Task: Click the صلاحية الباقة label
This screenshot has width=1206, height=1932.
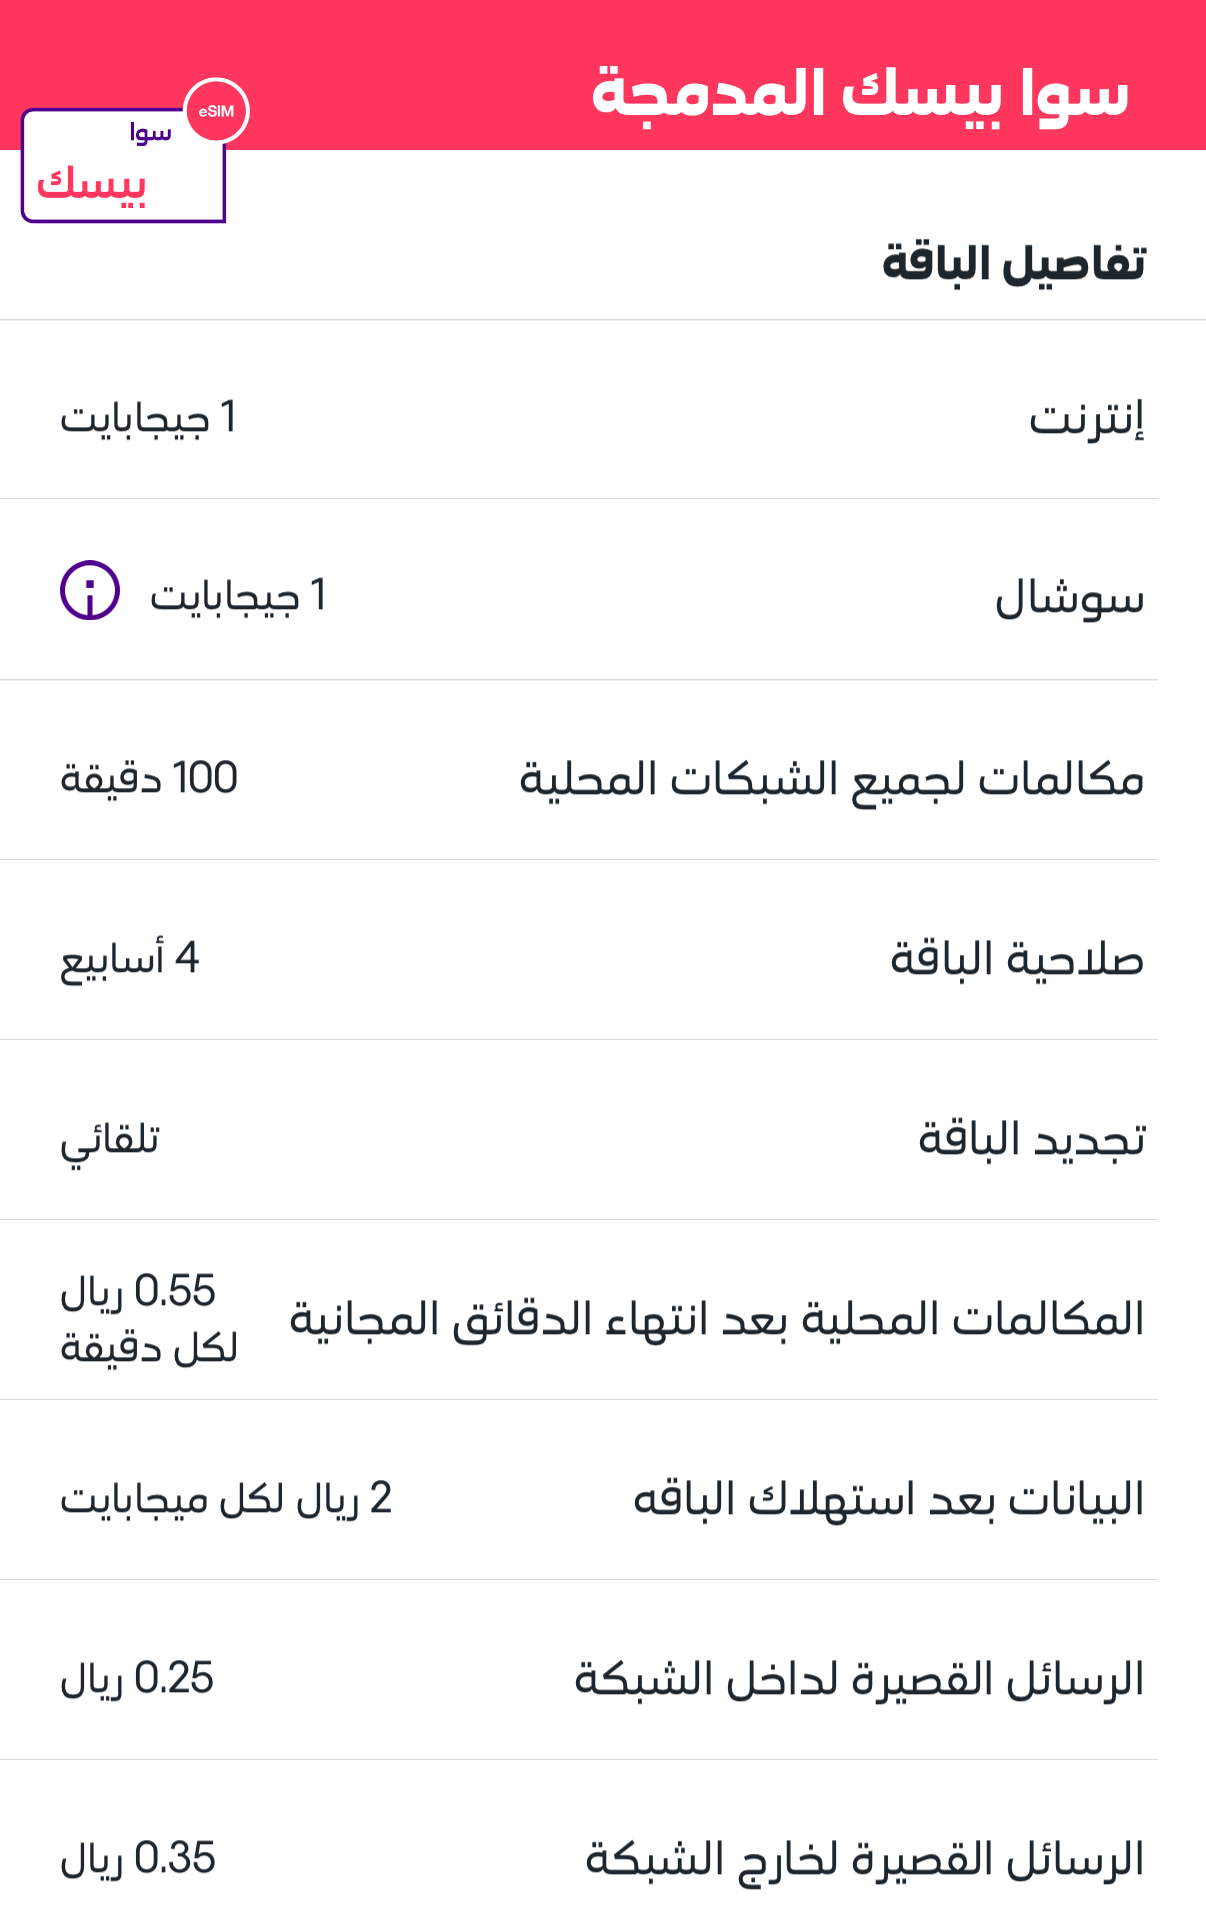Action: [x=1017, y=959]
